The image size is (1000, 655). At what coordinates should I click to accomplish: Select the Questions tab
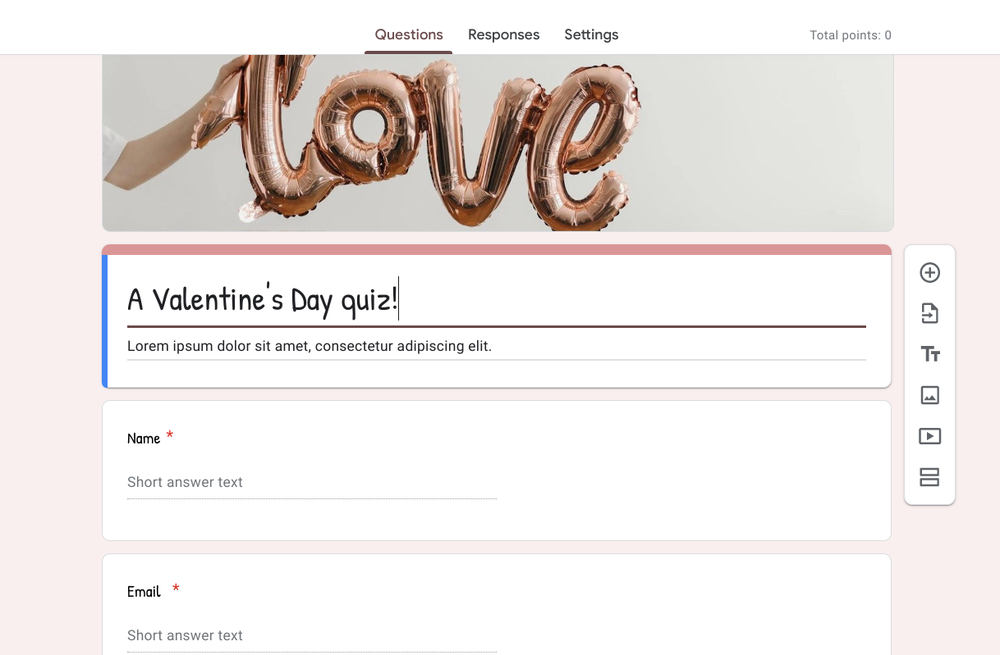[408, 34]
